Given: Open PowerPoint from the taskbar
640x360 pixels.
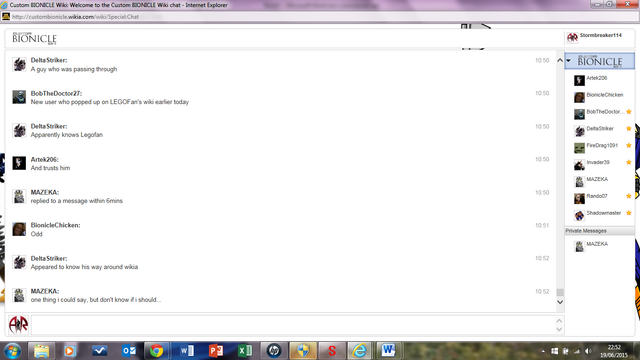Looking at the screenshot, I should click(x=216, y=351).
